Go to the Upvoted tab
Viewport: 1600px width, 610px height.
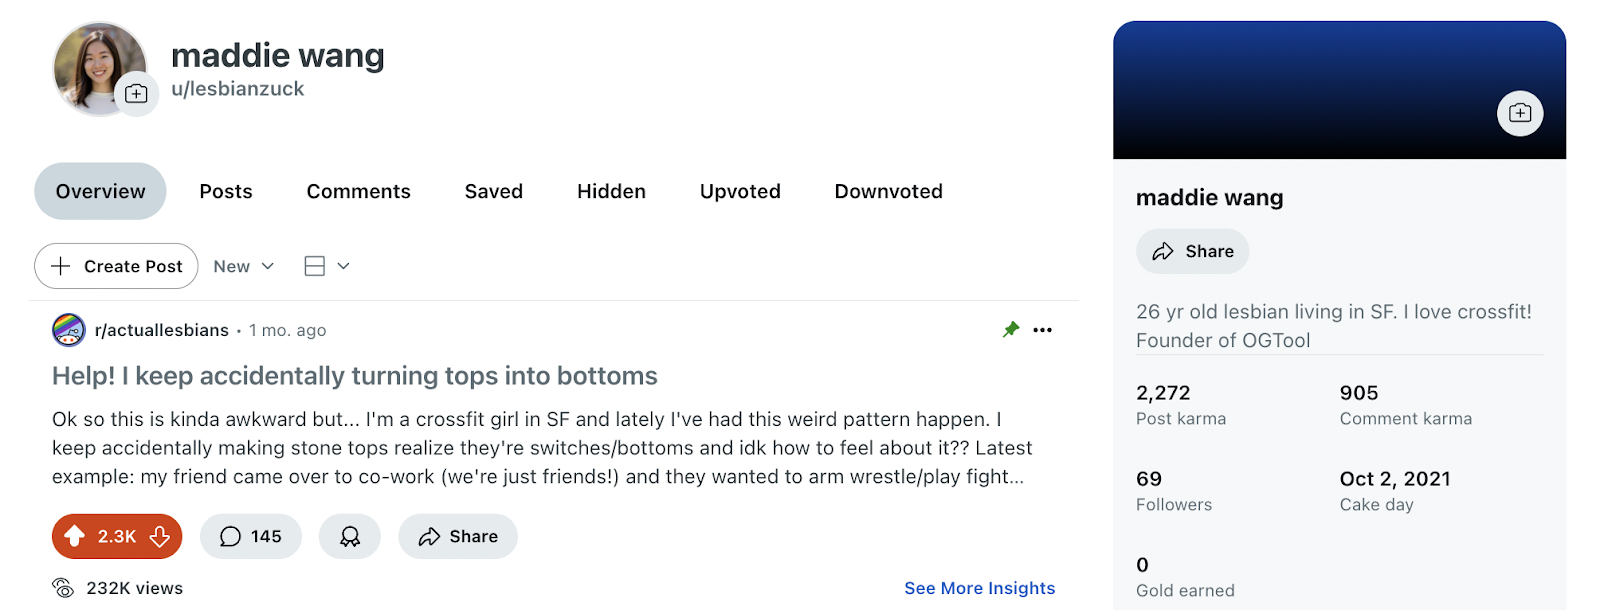[740, 191]
